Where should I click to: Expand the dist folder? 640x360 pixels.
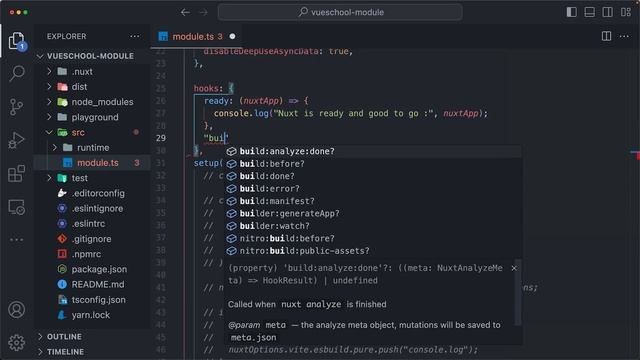click(x=49, y=87)
